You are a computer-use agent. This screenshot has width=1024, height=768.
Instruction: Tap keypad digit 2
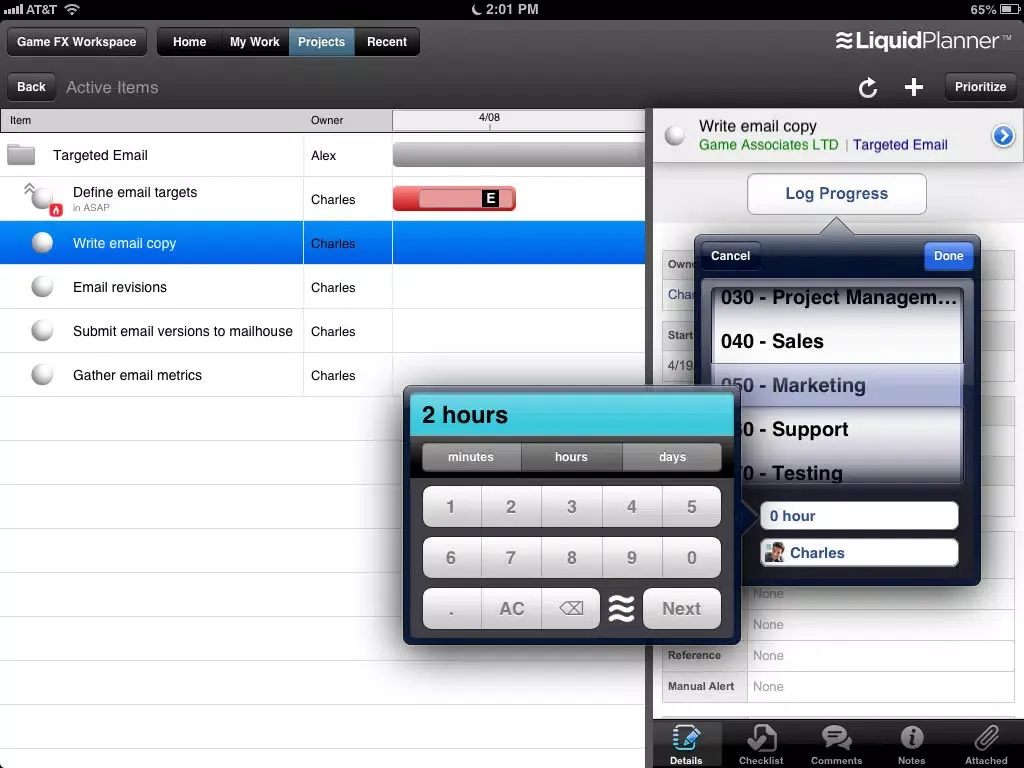tap(511, 507)
